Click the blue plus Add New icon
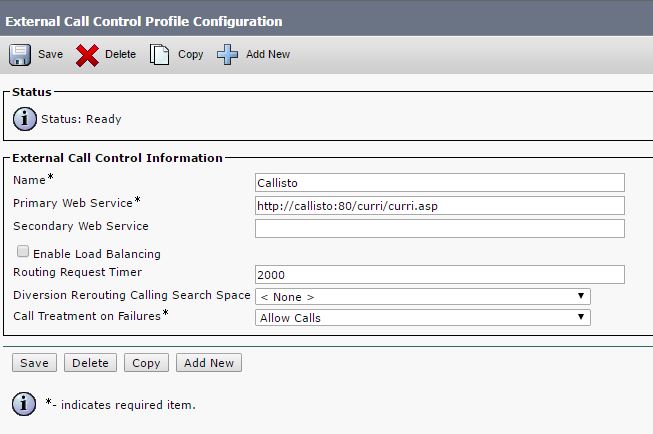 point(227,55)
